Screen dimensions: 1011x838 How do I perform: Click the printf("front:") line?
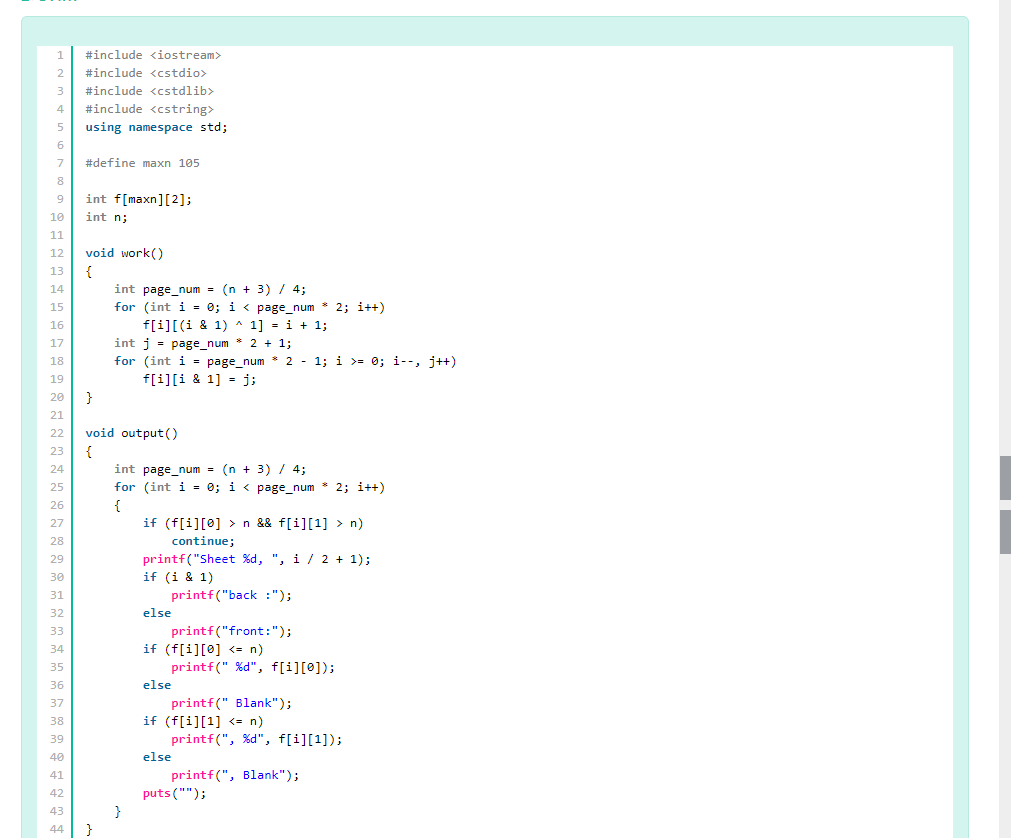tap(231, 632)
